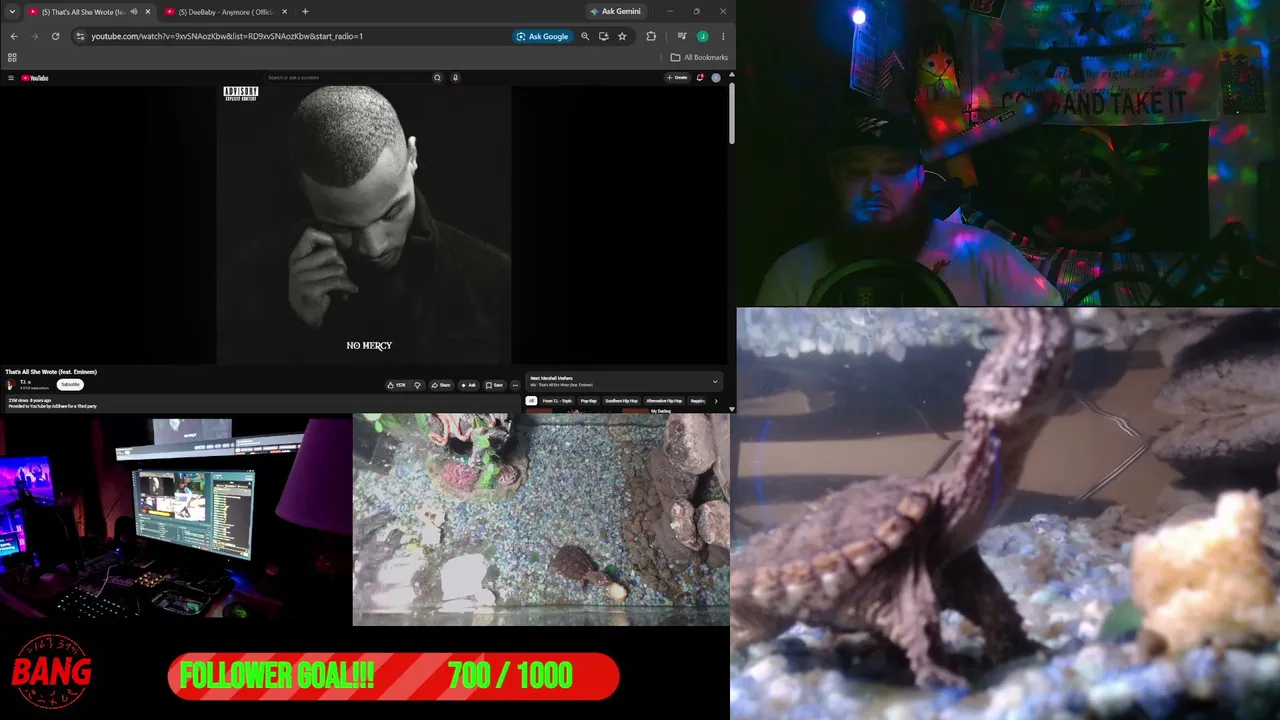Select the Southern Hip Hop chip
Viewport: 1280px width, 720px height.
(x=621, y=401)
